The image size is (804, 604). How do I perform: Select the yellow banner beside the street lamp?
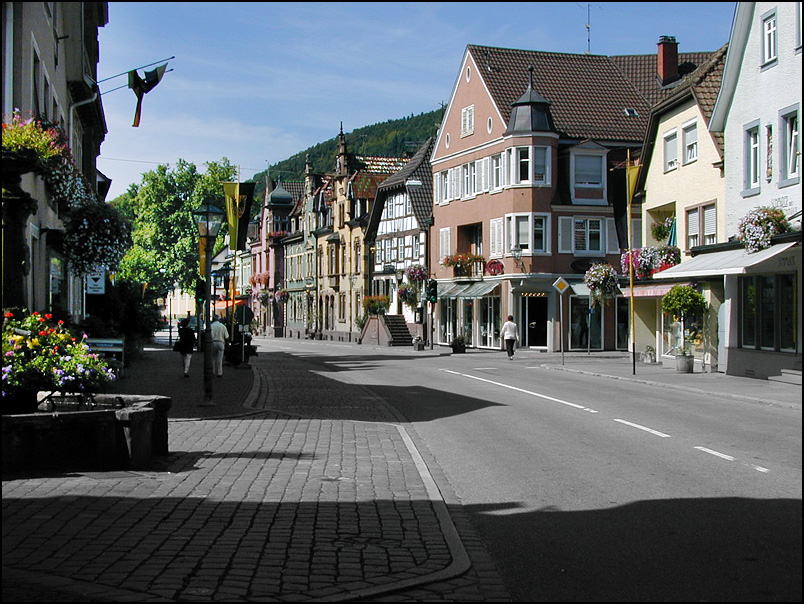point(232,212)
